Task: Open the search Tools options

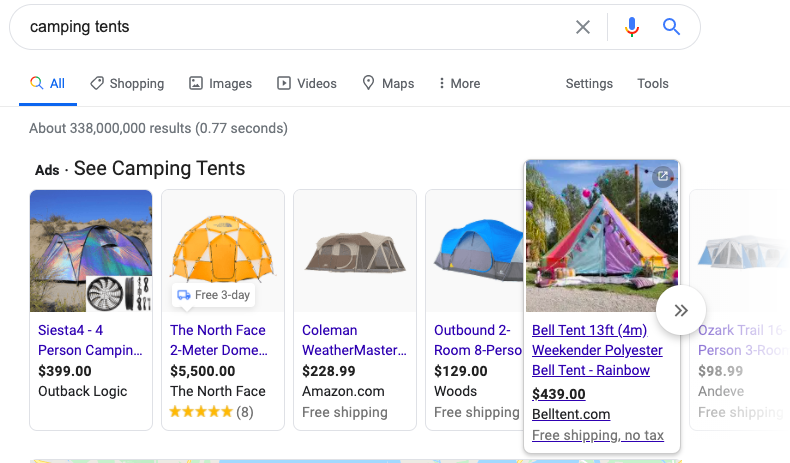Action: pyautogui.click(x=653, y=84)
